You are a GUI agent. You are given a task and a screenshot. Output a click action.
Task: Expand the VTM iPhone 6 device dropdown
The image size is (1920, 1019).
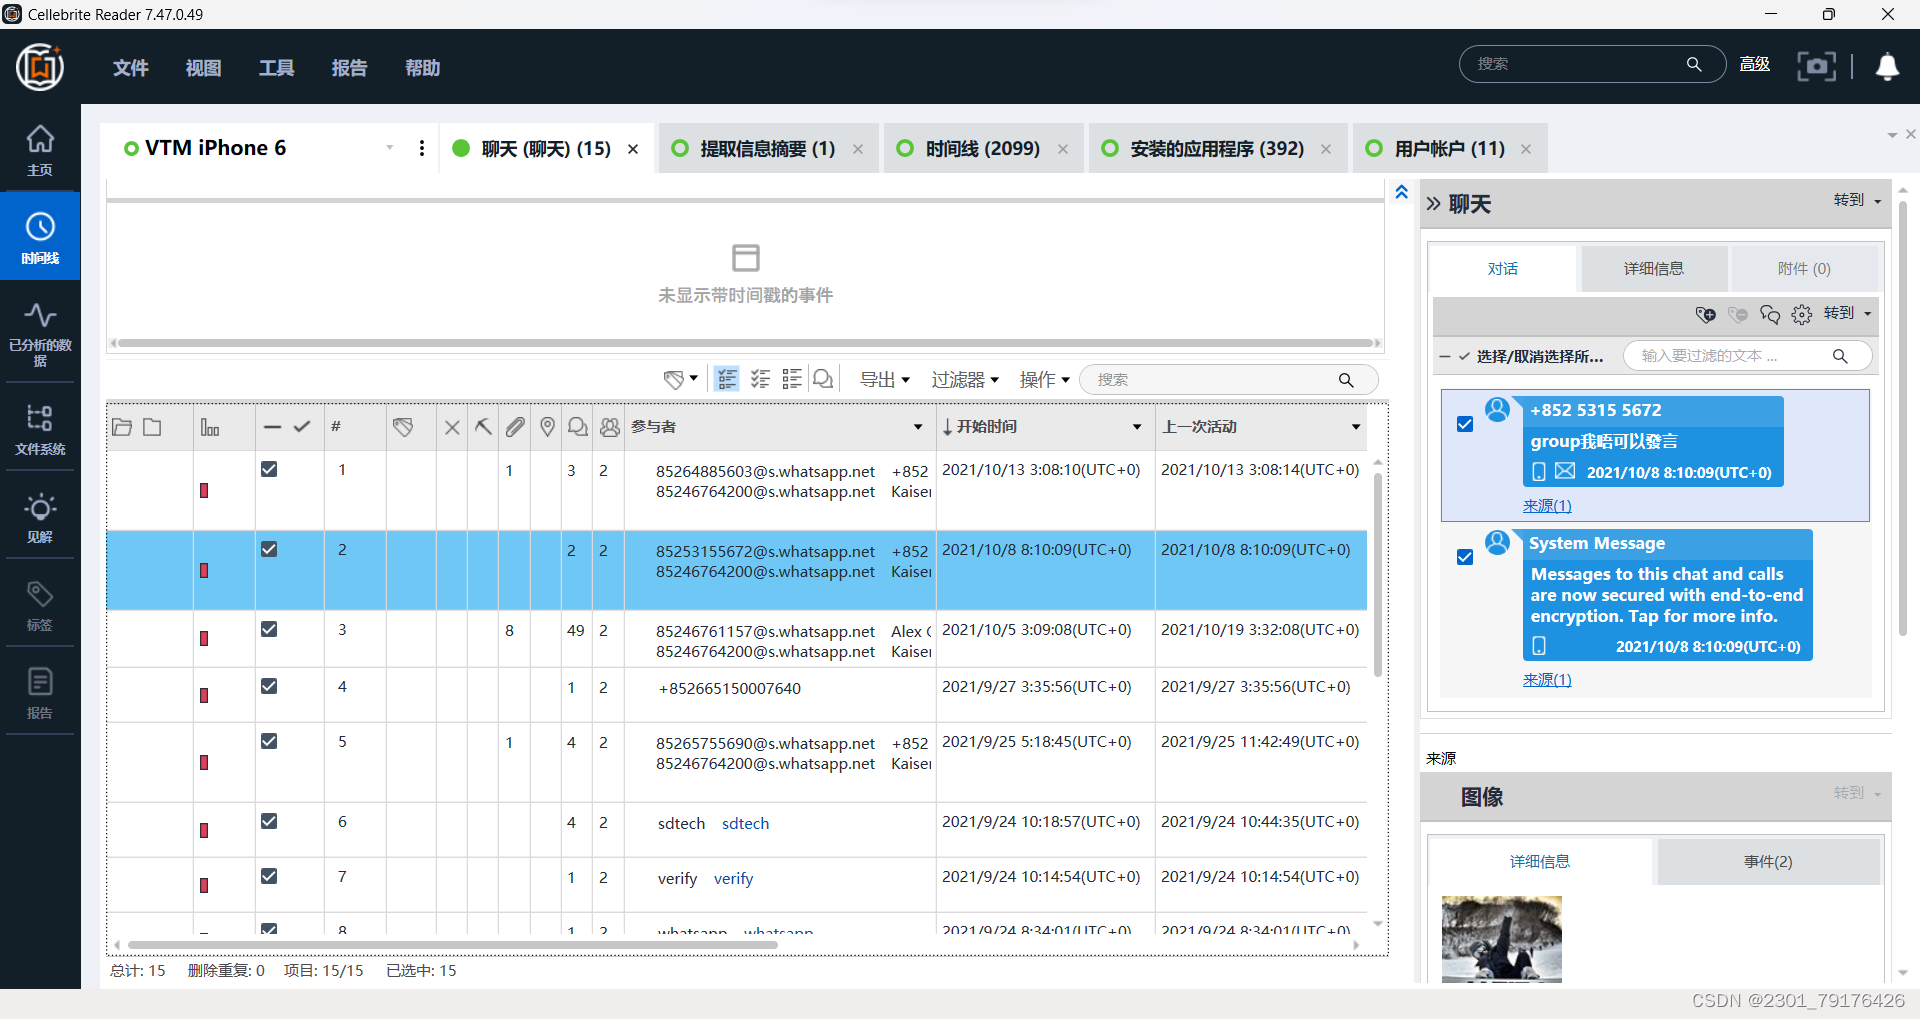click(389, 148)
